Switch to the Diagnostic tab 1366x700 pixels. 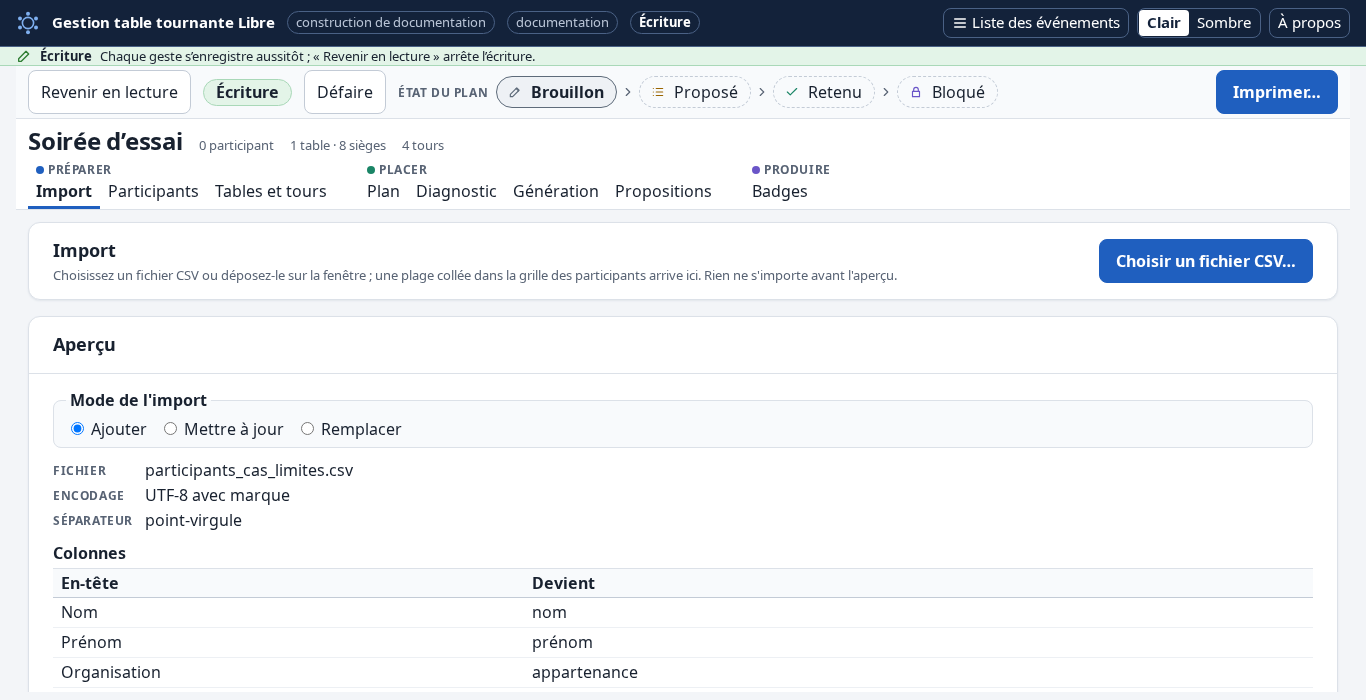(x=456, y=191)
